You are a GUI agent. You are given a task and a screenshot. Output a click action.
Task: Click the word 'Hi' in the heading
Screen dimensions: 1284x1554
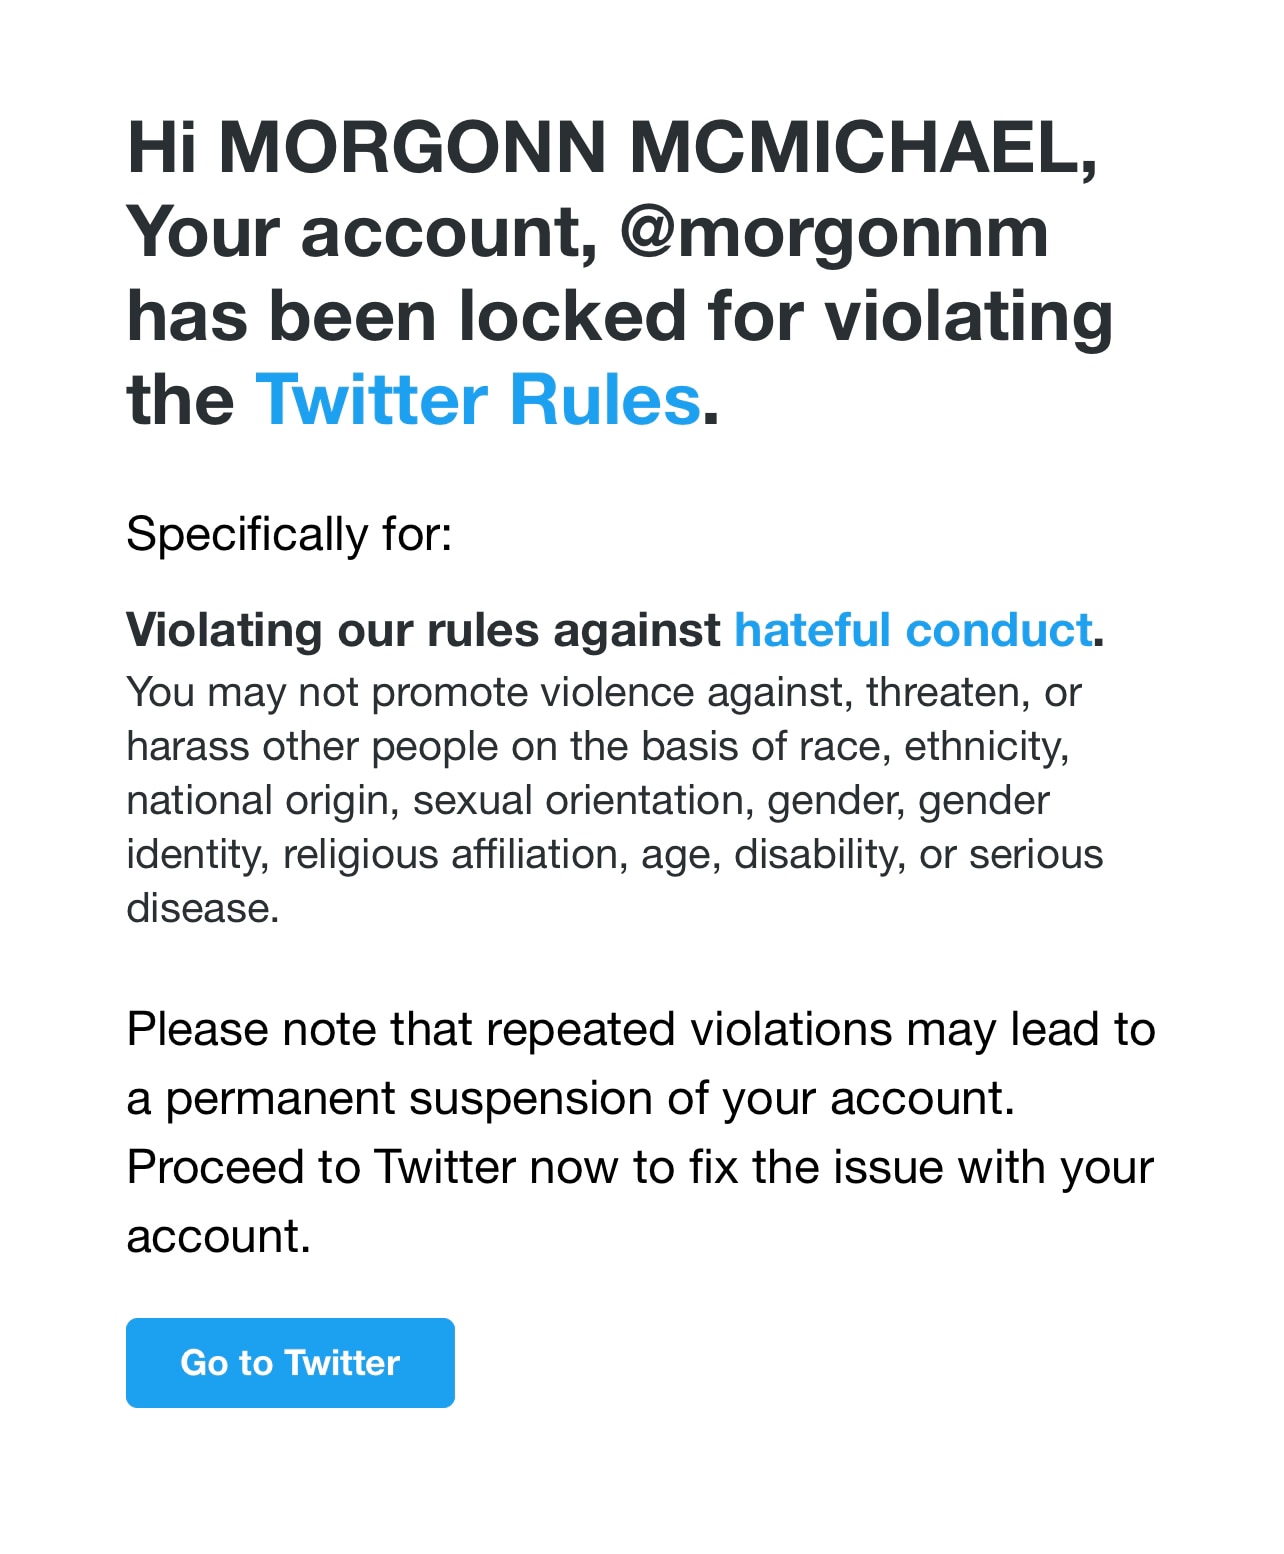[x=162, y=147]
